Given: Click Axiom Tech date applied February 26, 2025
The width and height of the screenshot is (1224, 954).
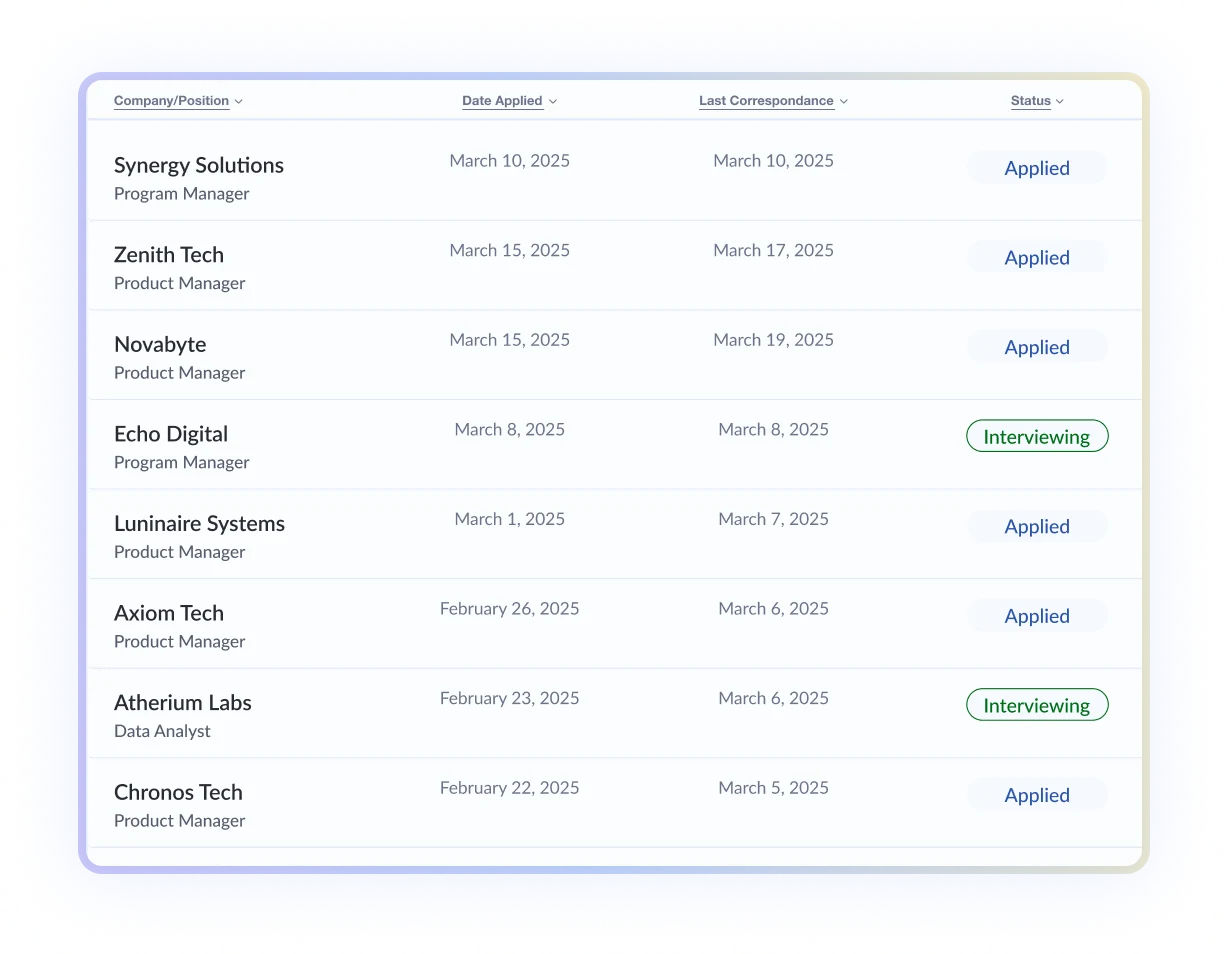Looking at the screenshot, I should [510, 609].
